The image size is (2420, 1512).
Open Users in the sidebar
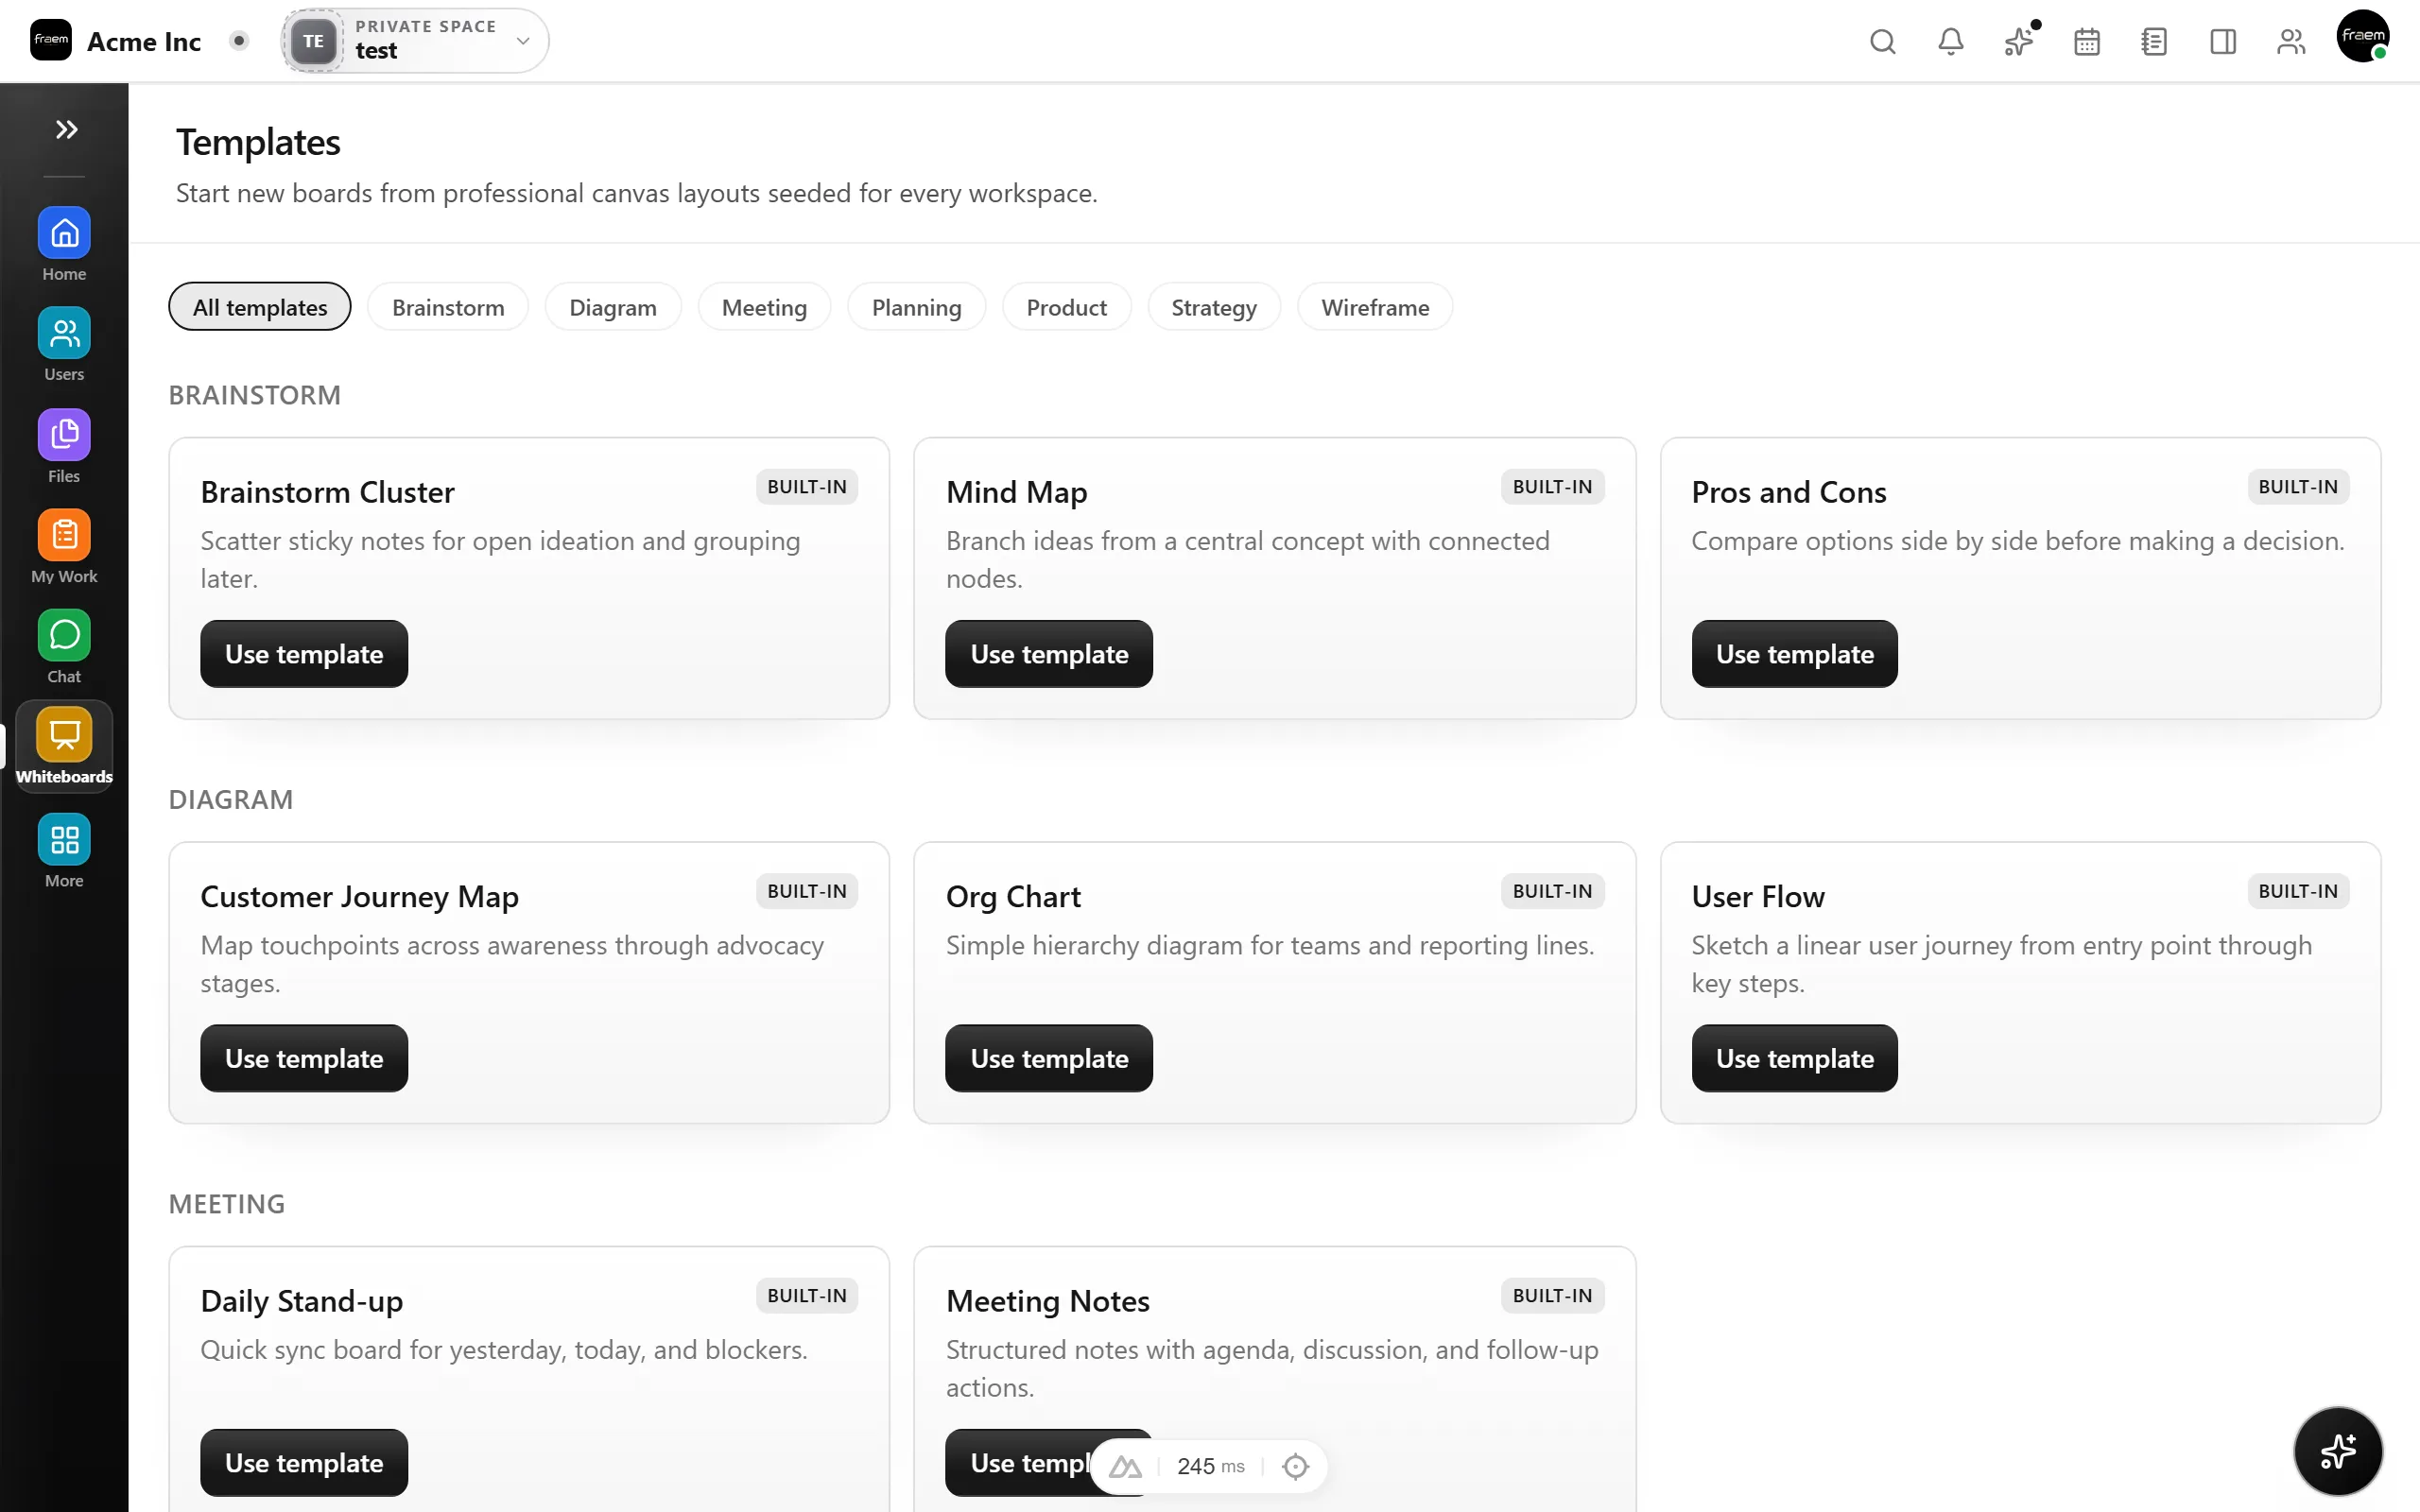tap(64, 345)
